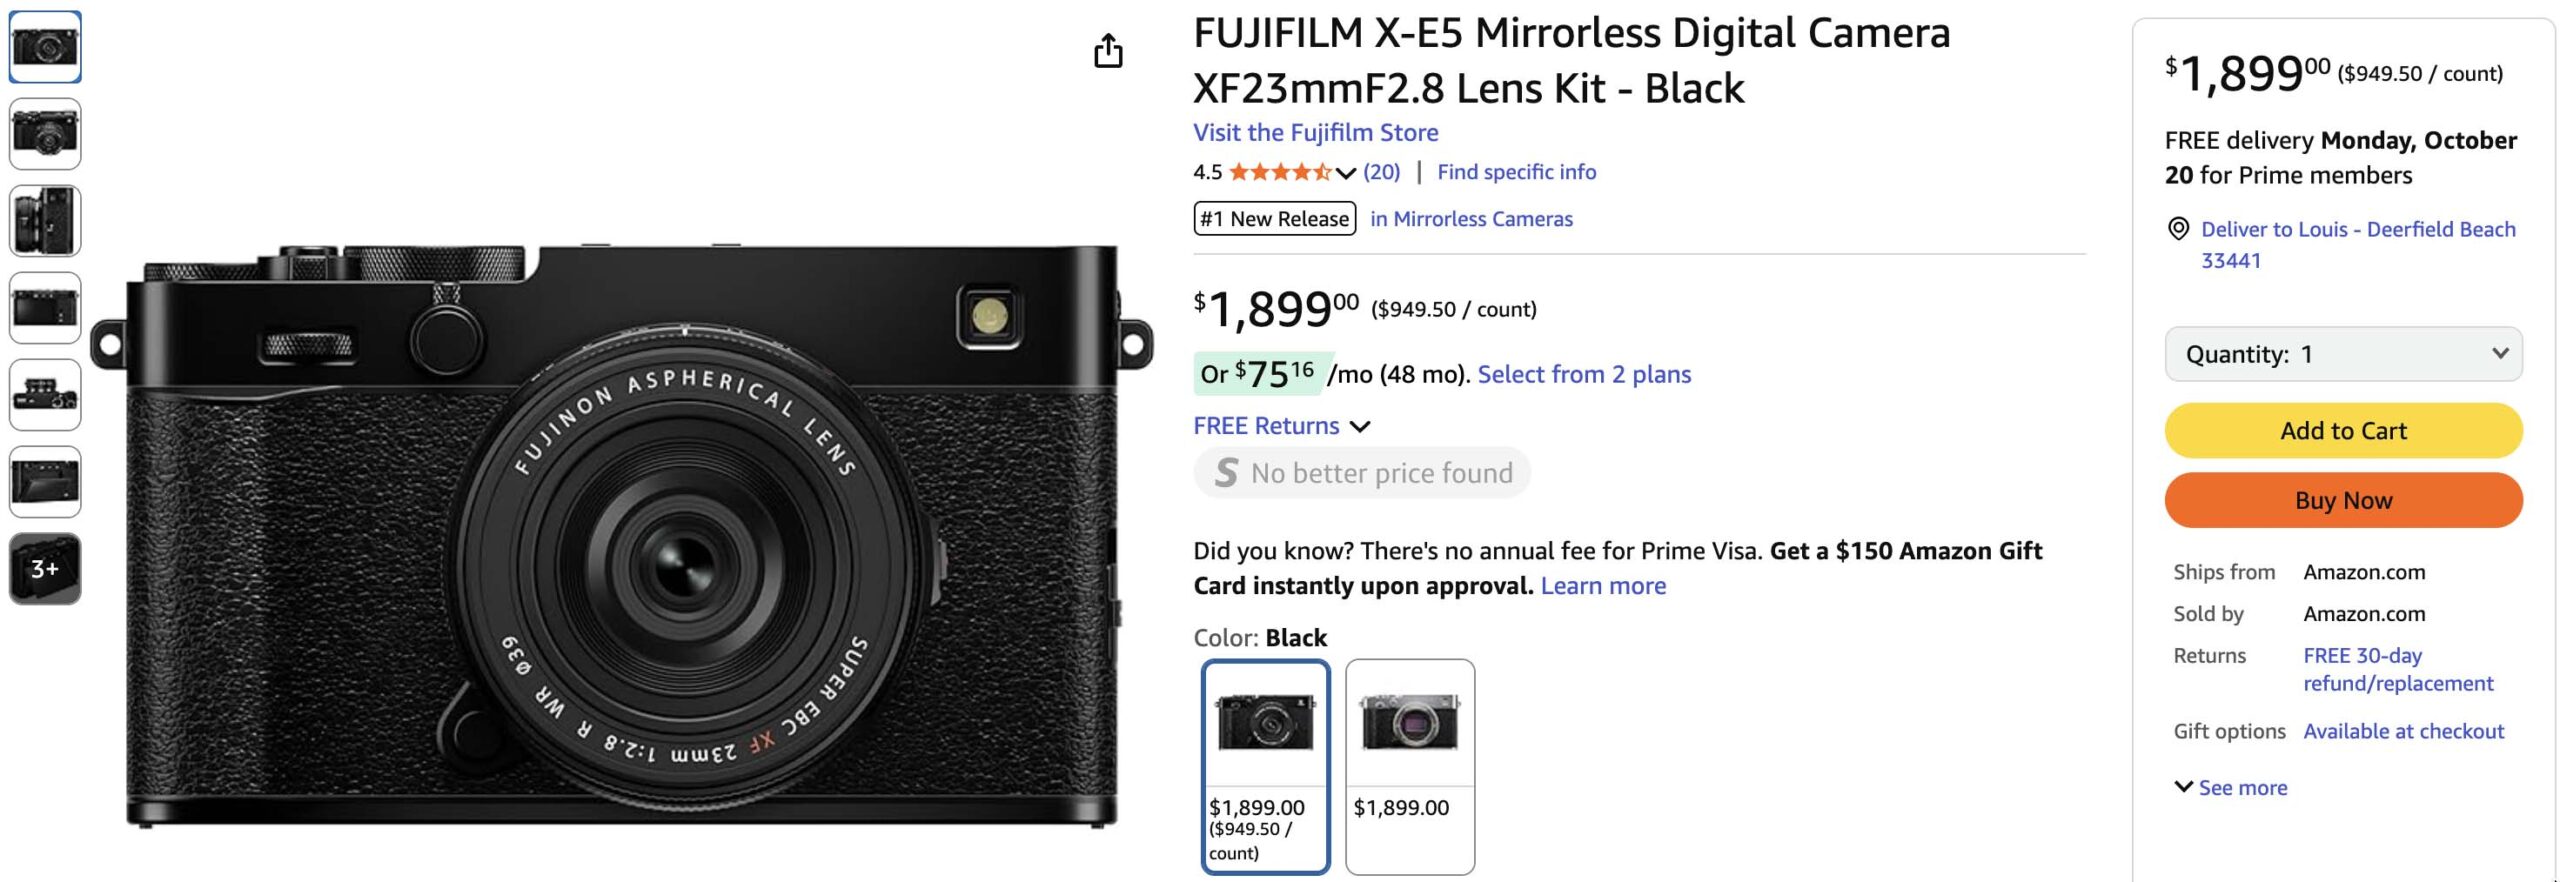The height and width of the screenshot is (882, 2560).
Task: Expand the See more seller details
Action: 2231,788
